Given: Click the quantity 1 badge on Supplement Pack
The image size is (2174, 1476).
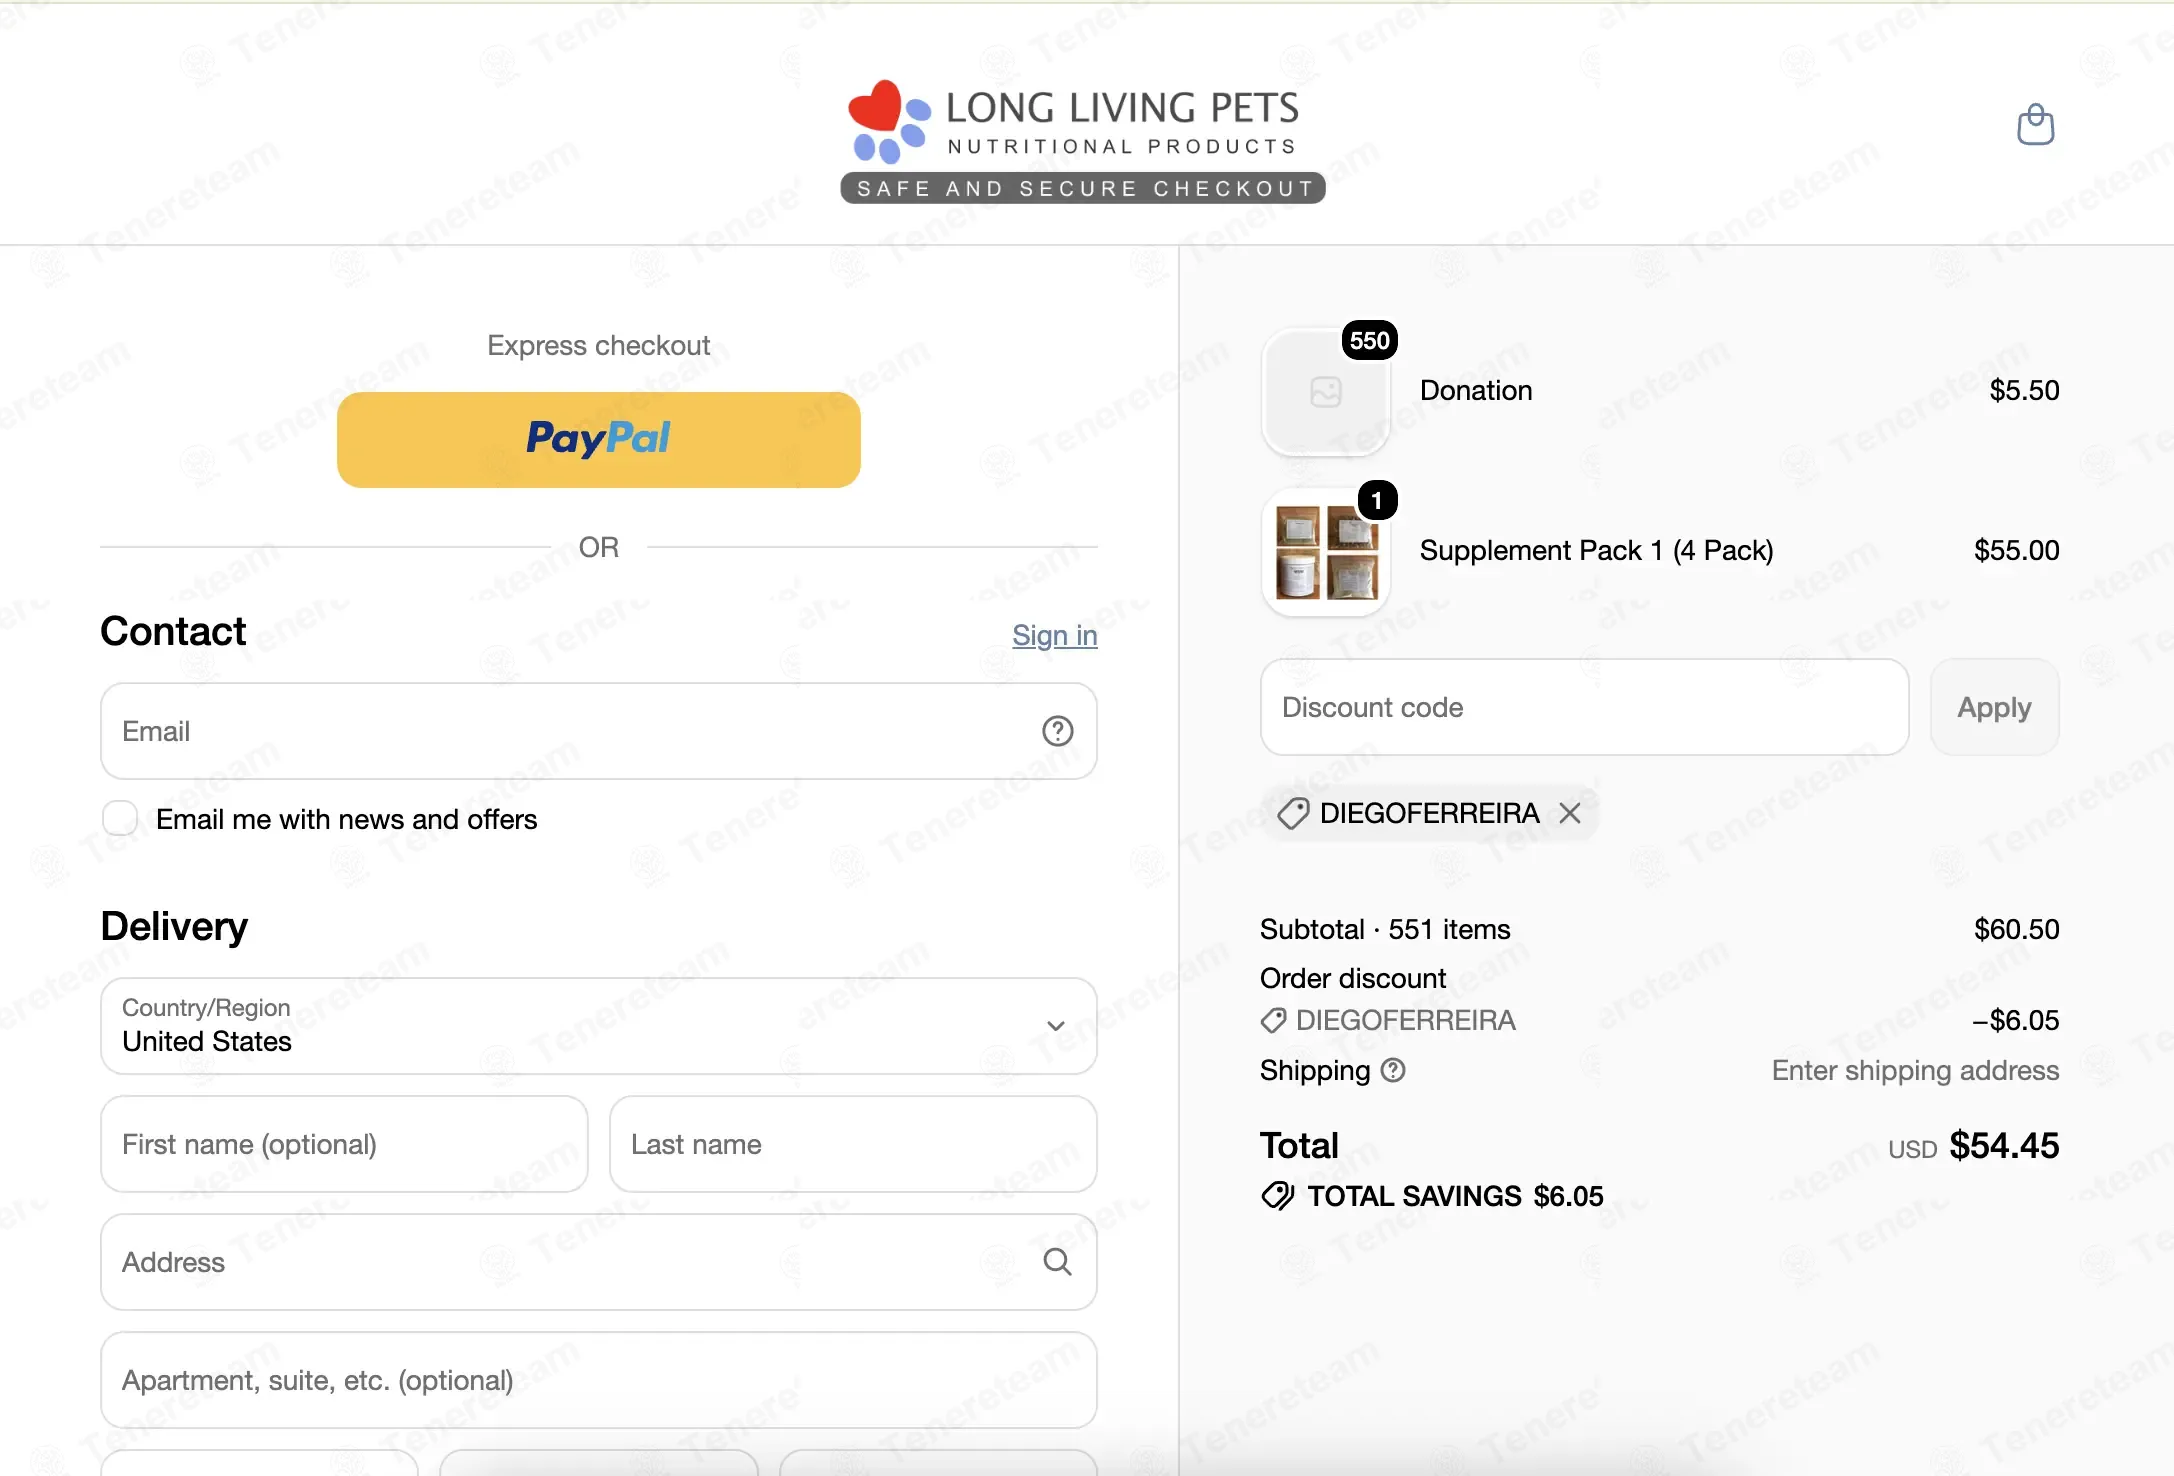Looking at the screenshot, I should [x=1377, y=500].
